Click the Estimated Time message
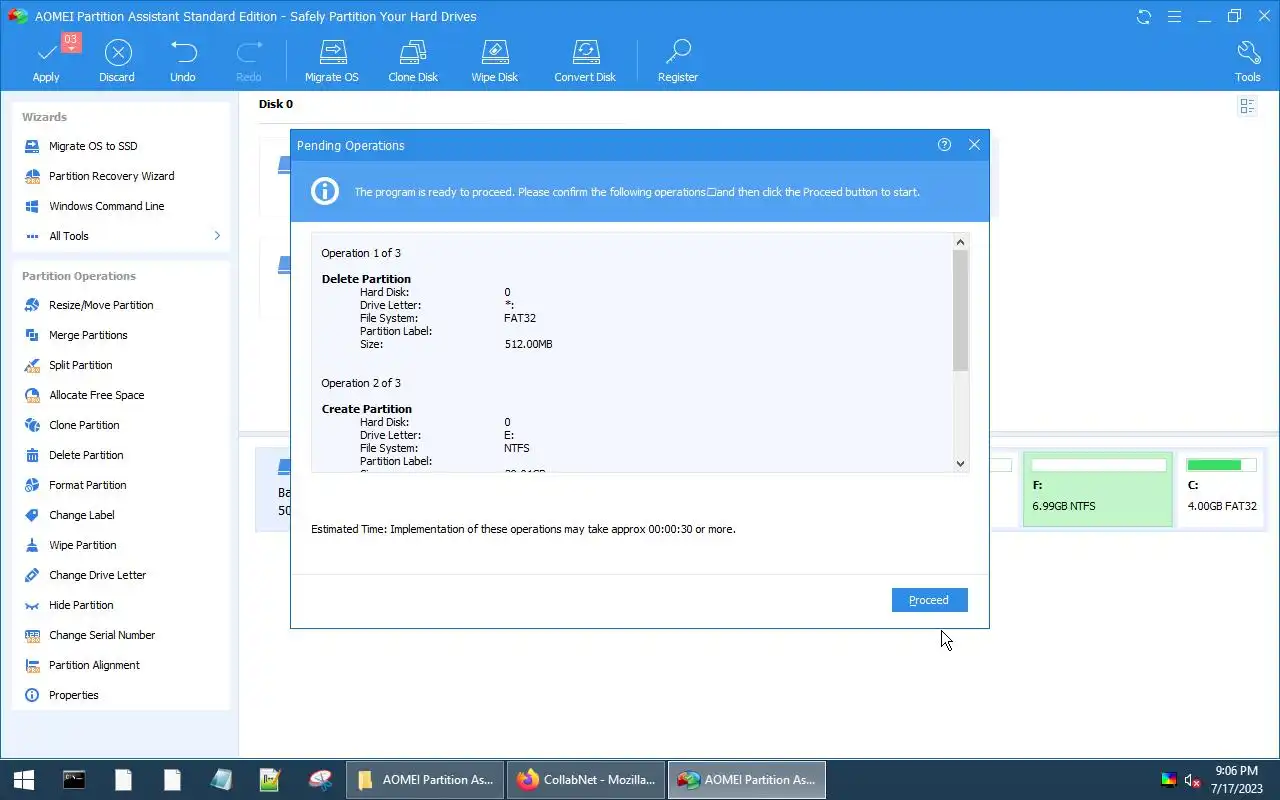This screenshot has height=800, width=1280. click(x=523, y=529)
